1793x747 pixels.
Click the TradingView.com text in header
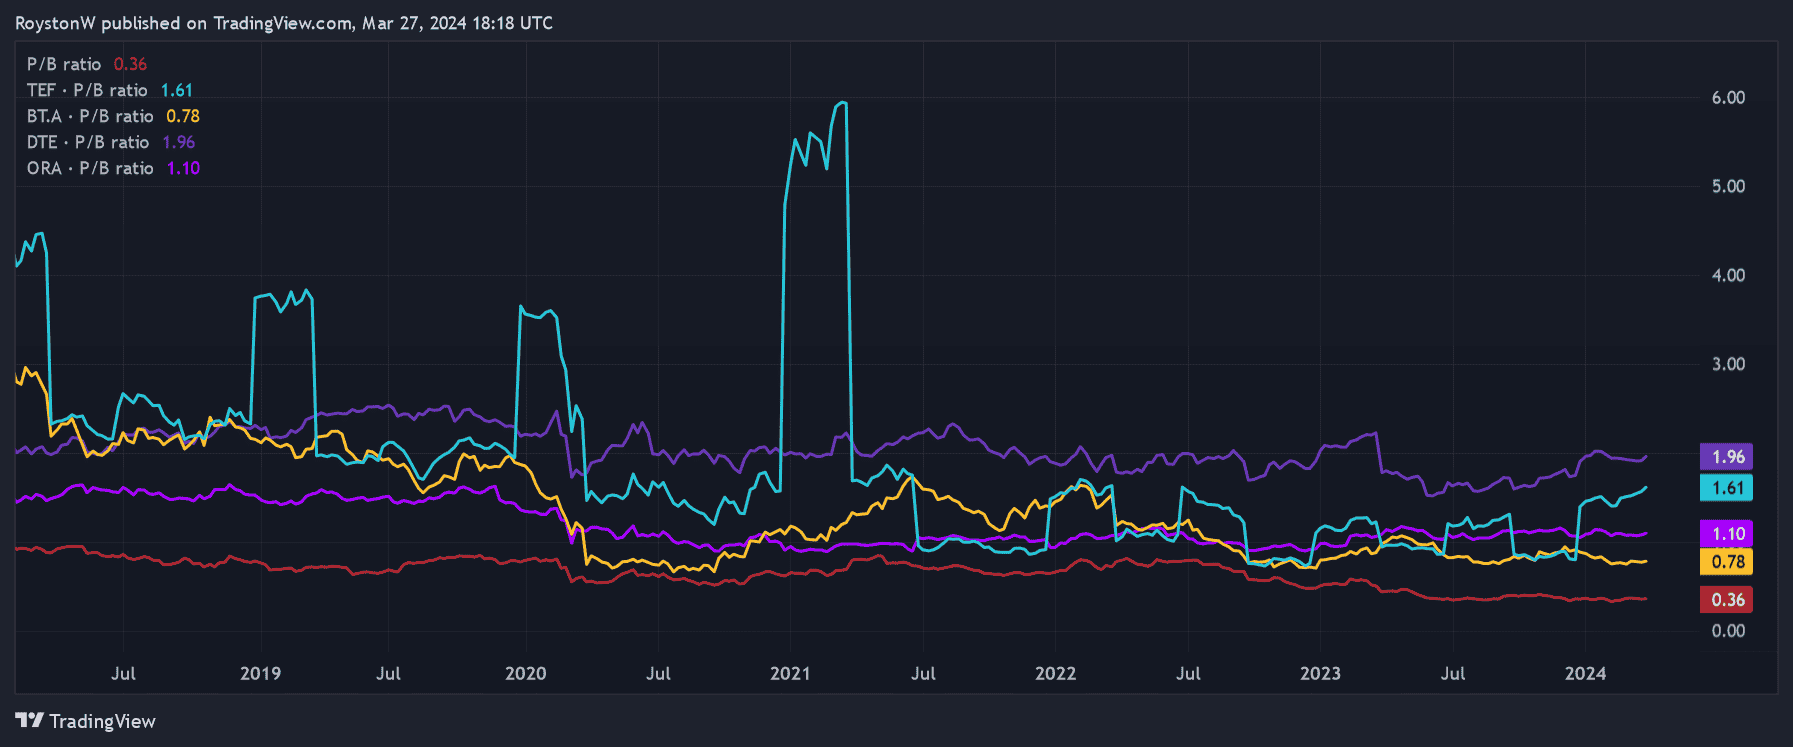pyautogui.click(x=282, y=23)
